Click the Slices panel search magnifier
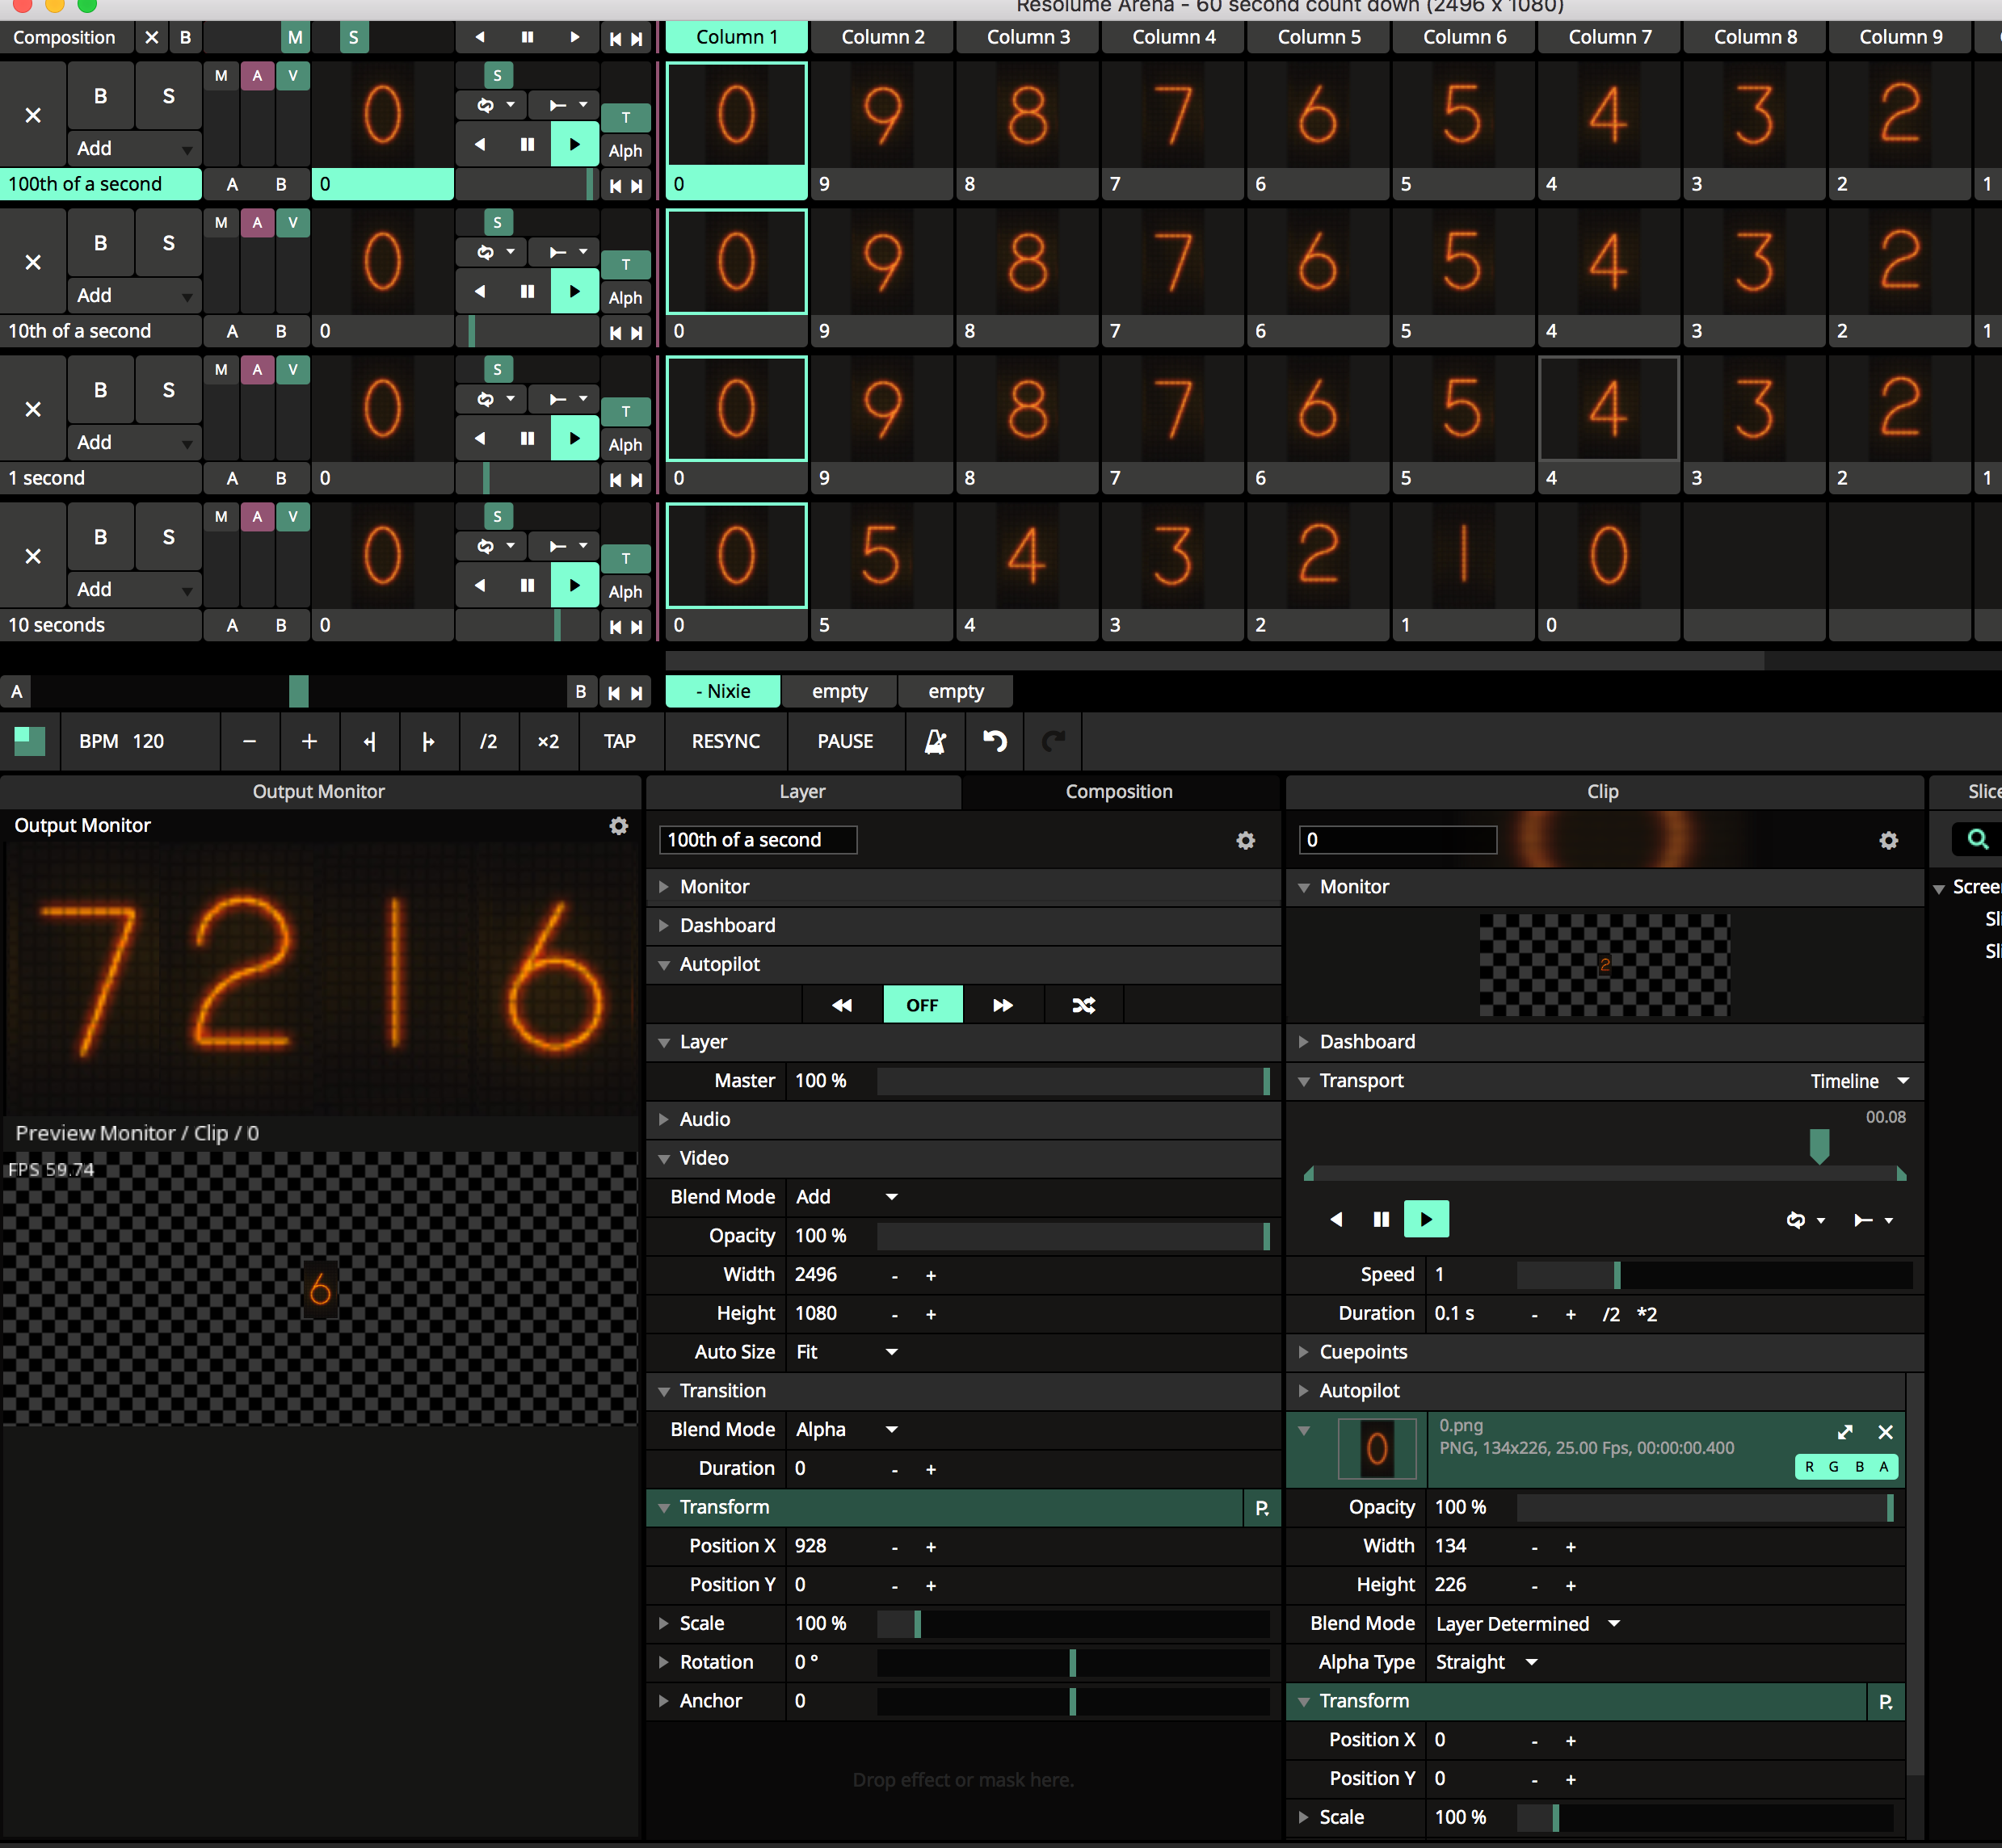The height and width of the screenshot is (1848, 2002). [x=1977, y=839]
